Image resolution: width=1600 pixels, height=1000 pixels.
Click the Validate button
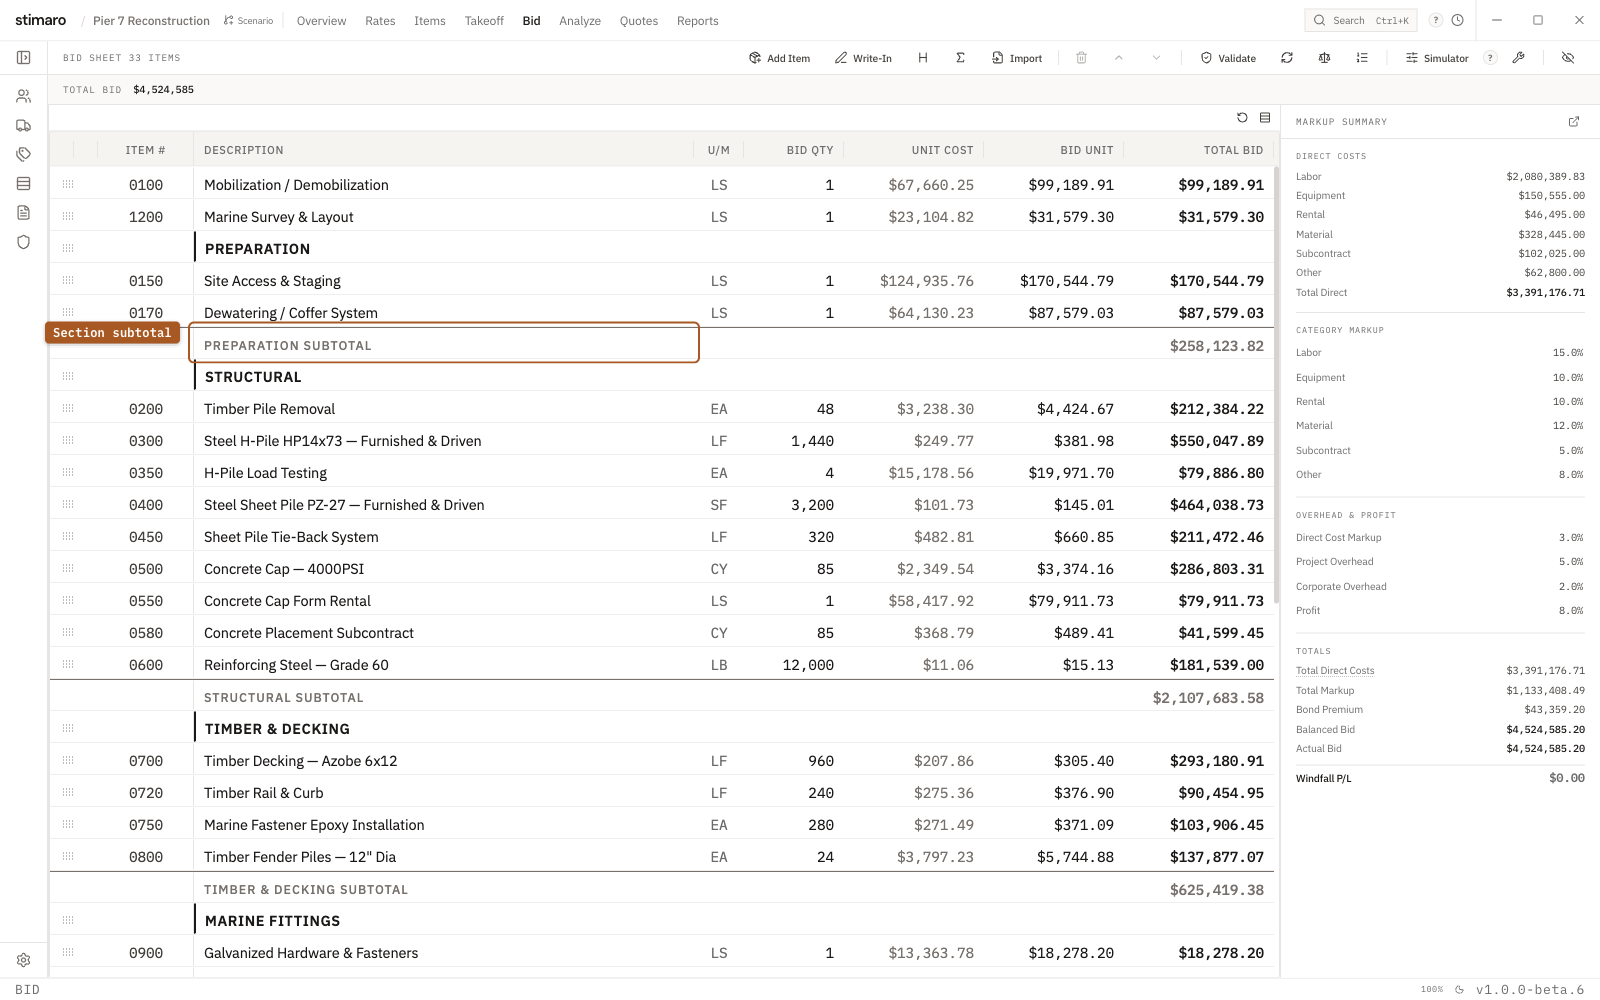pos(1228,58)
